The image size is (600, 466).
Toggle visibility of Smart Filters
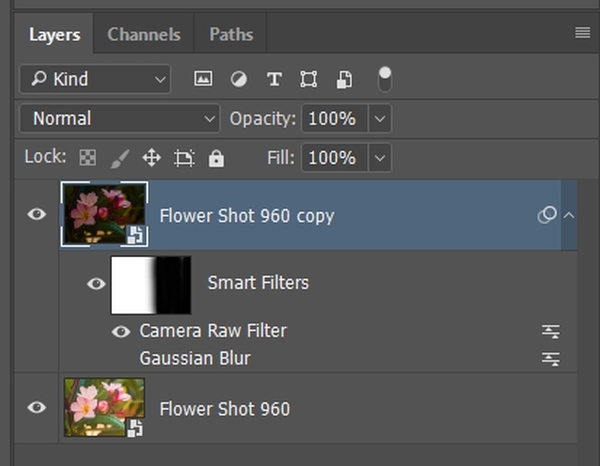point(96,283)
